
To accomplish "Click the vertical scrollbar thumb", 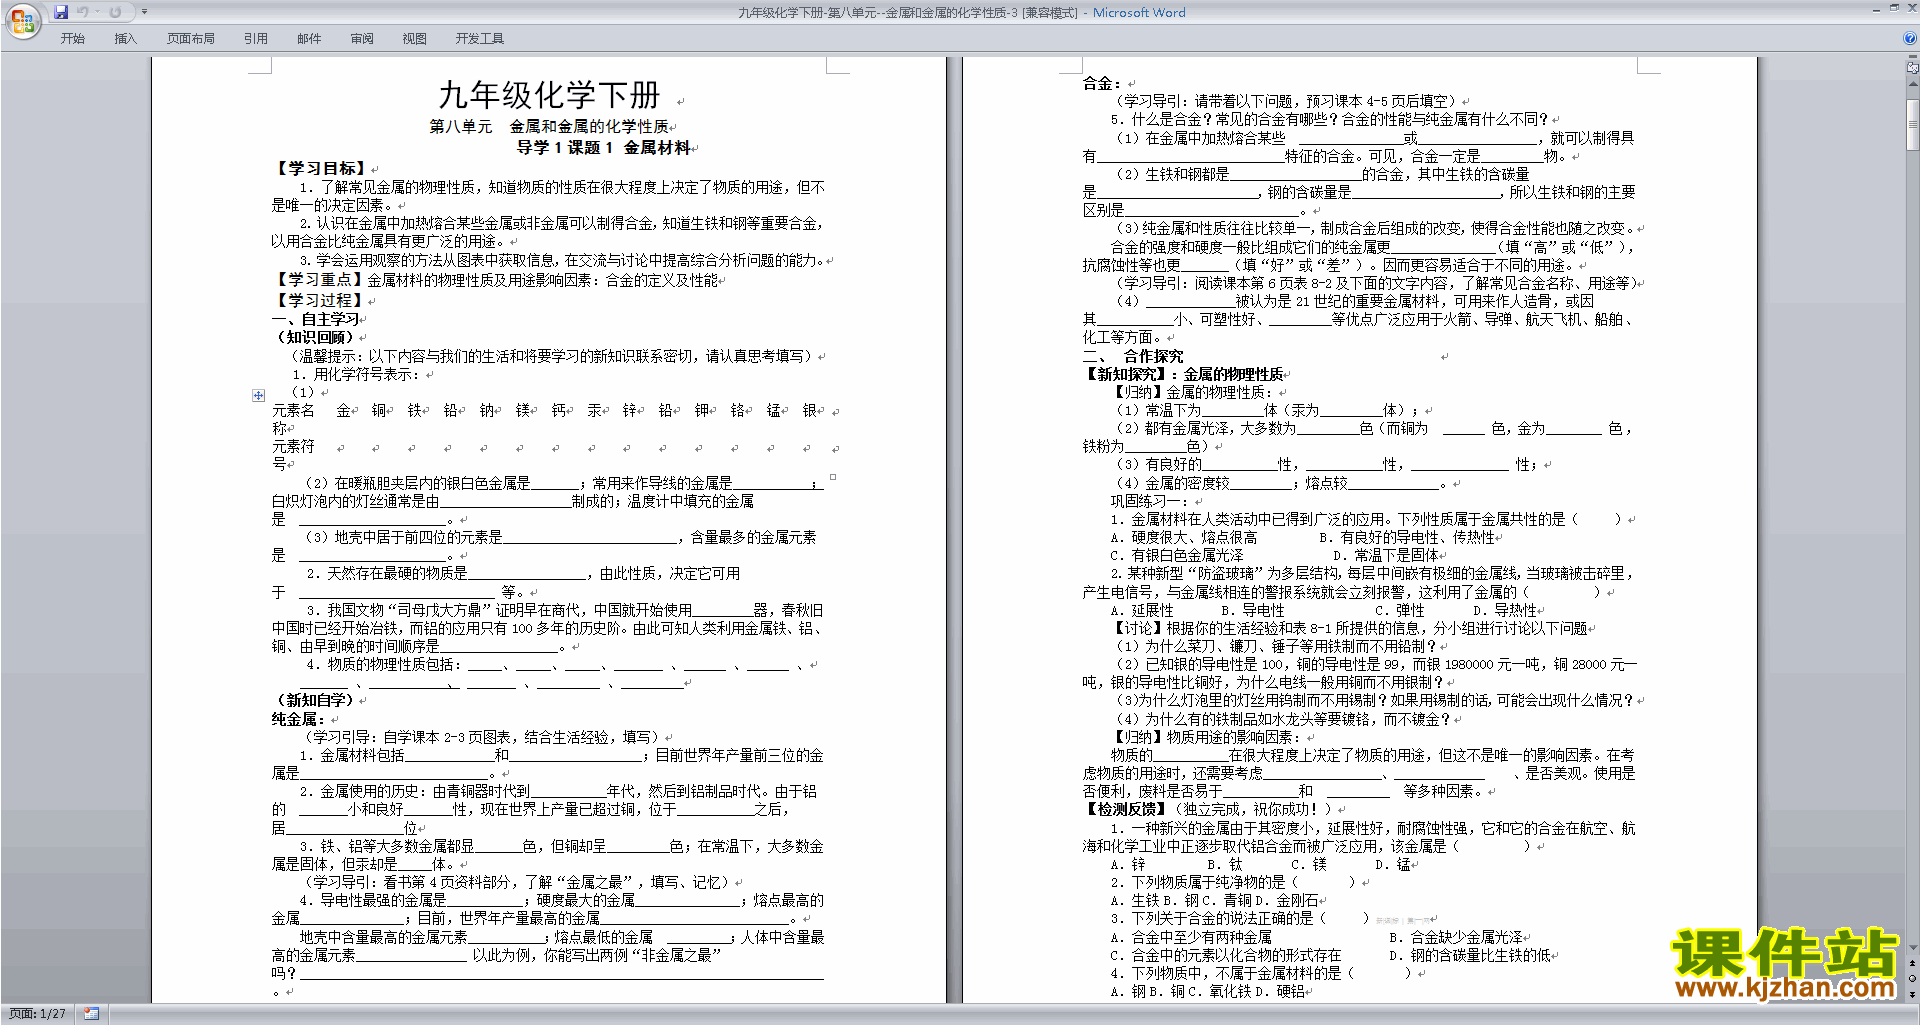I will pos(1912,124).
